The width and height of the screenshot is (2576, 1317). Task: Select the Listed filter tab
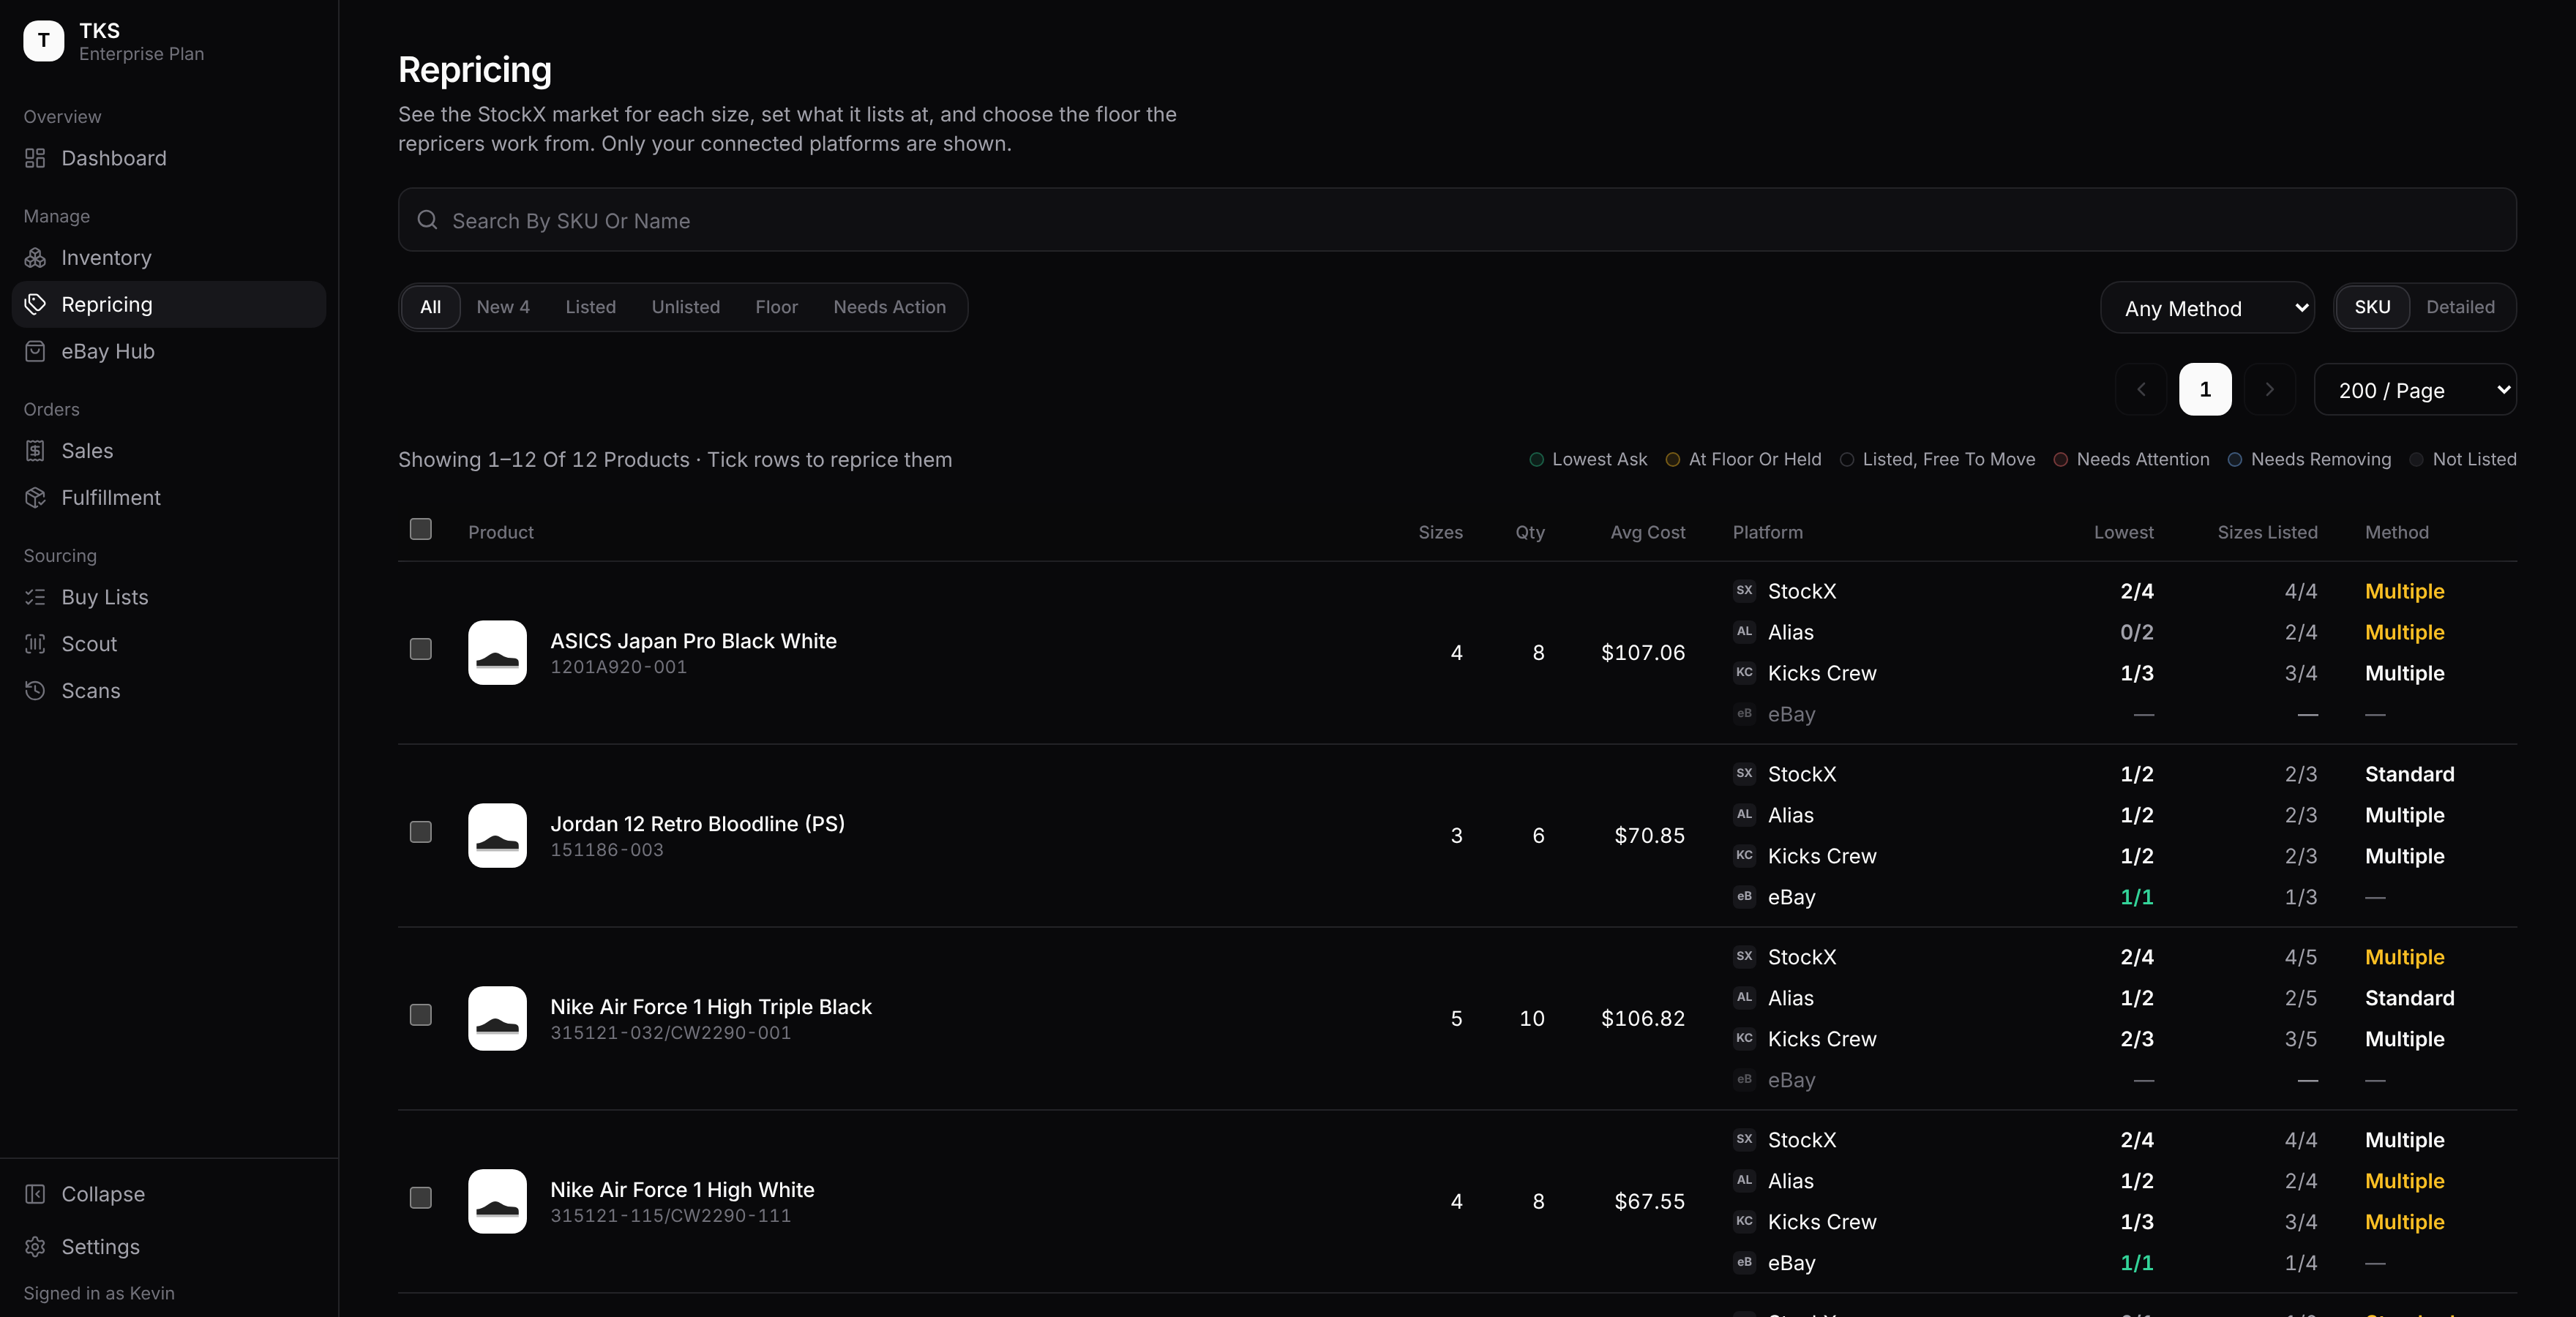[590, 307]
